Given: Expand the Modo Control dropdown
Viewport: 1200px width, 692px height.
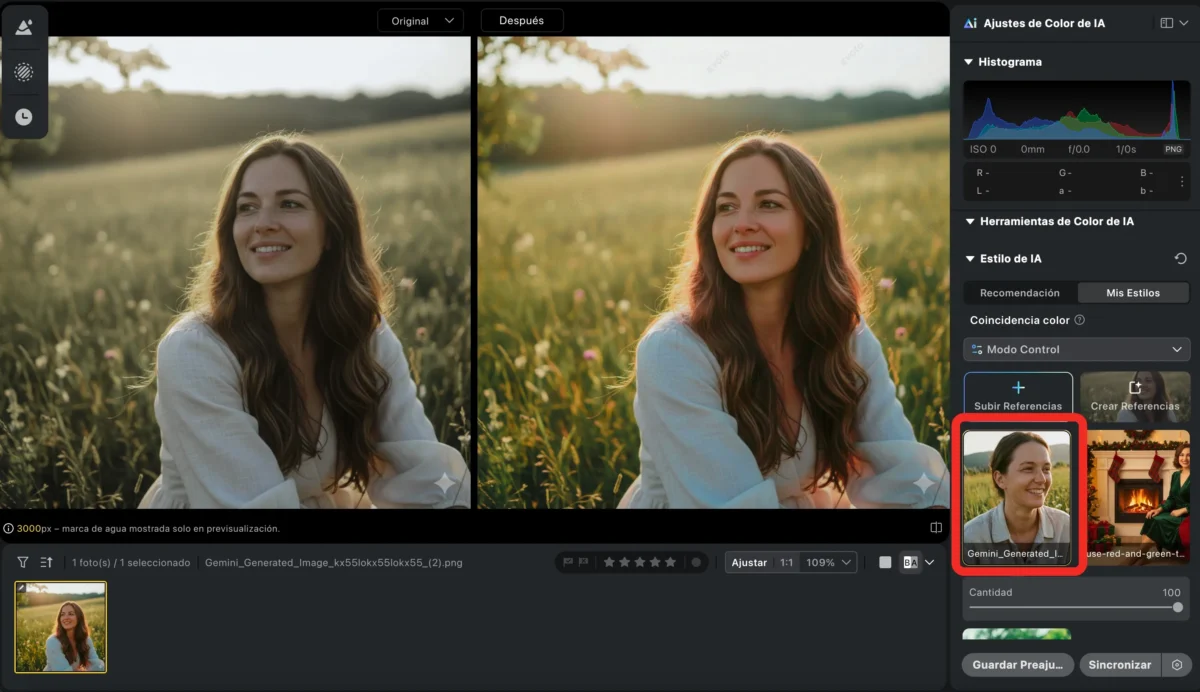Looking at the screenshot, I should [x=1077, y=350].
